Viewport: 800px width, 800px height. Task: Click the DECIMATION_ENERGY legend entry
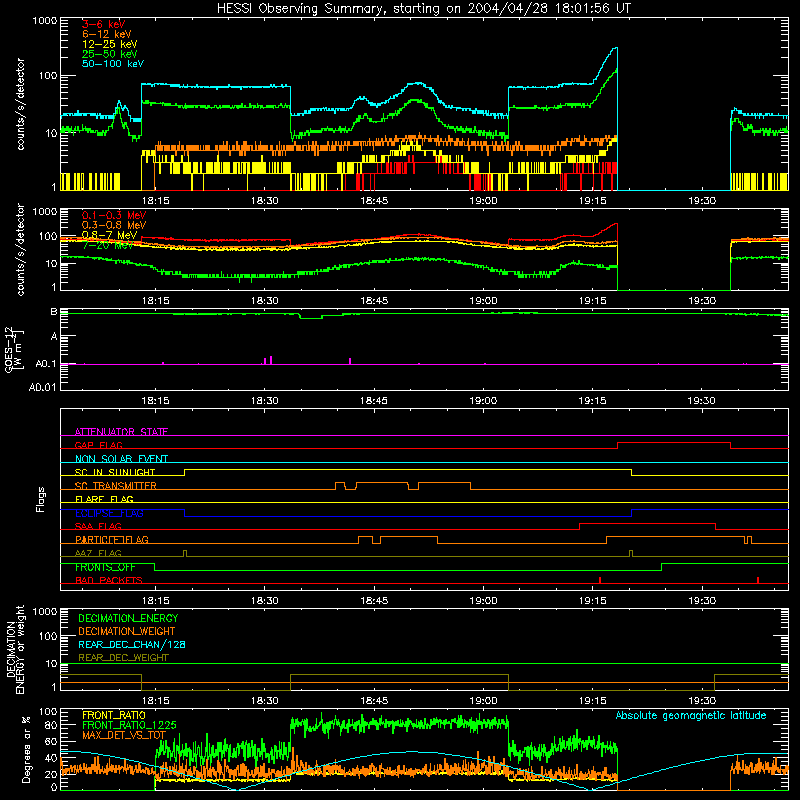click(x=128, y=618)
